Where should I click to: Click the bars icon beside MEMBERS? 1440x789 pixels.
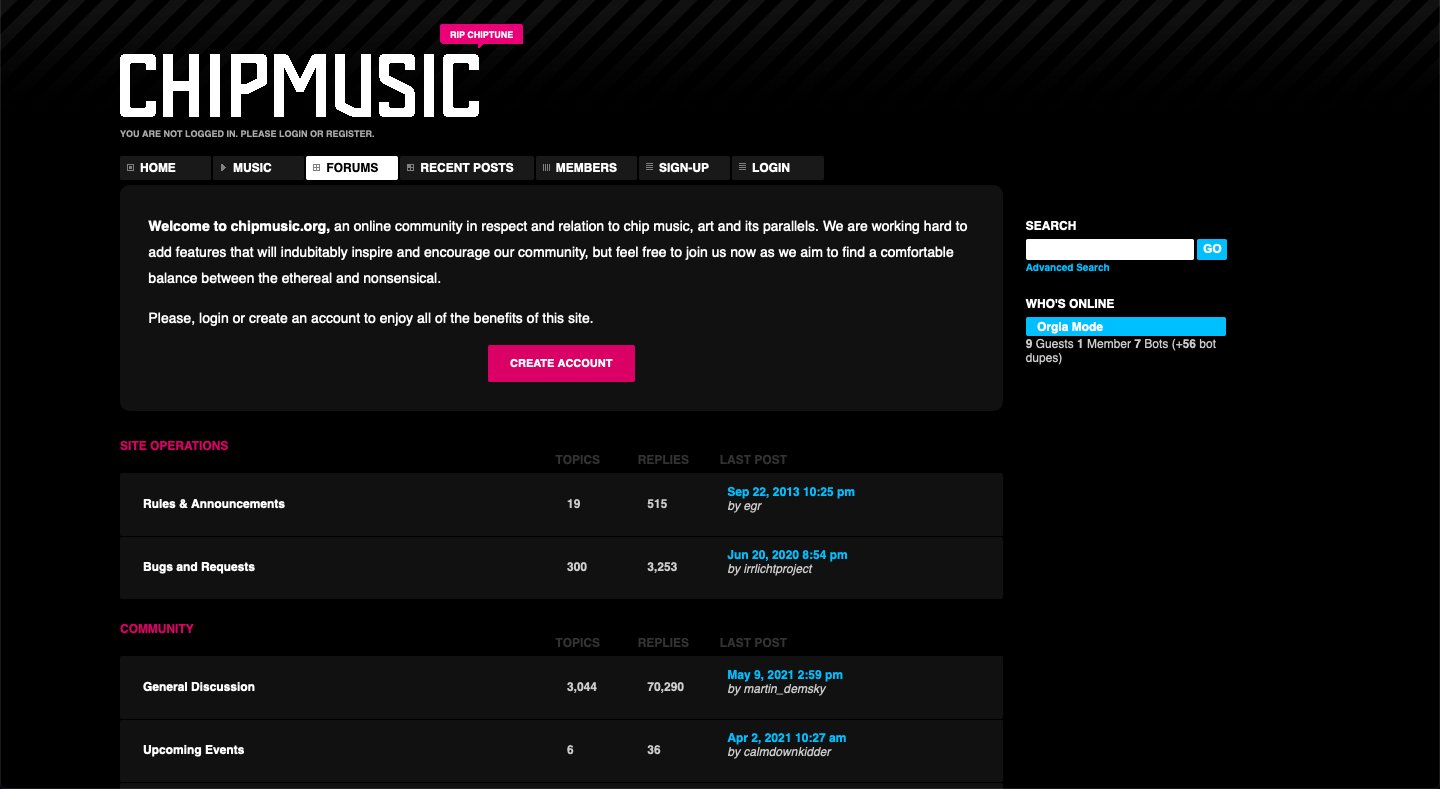coord(546,168)
